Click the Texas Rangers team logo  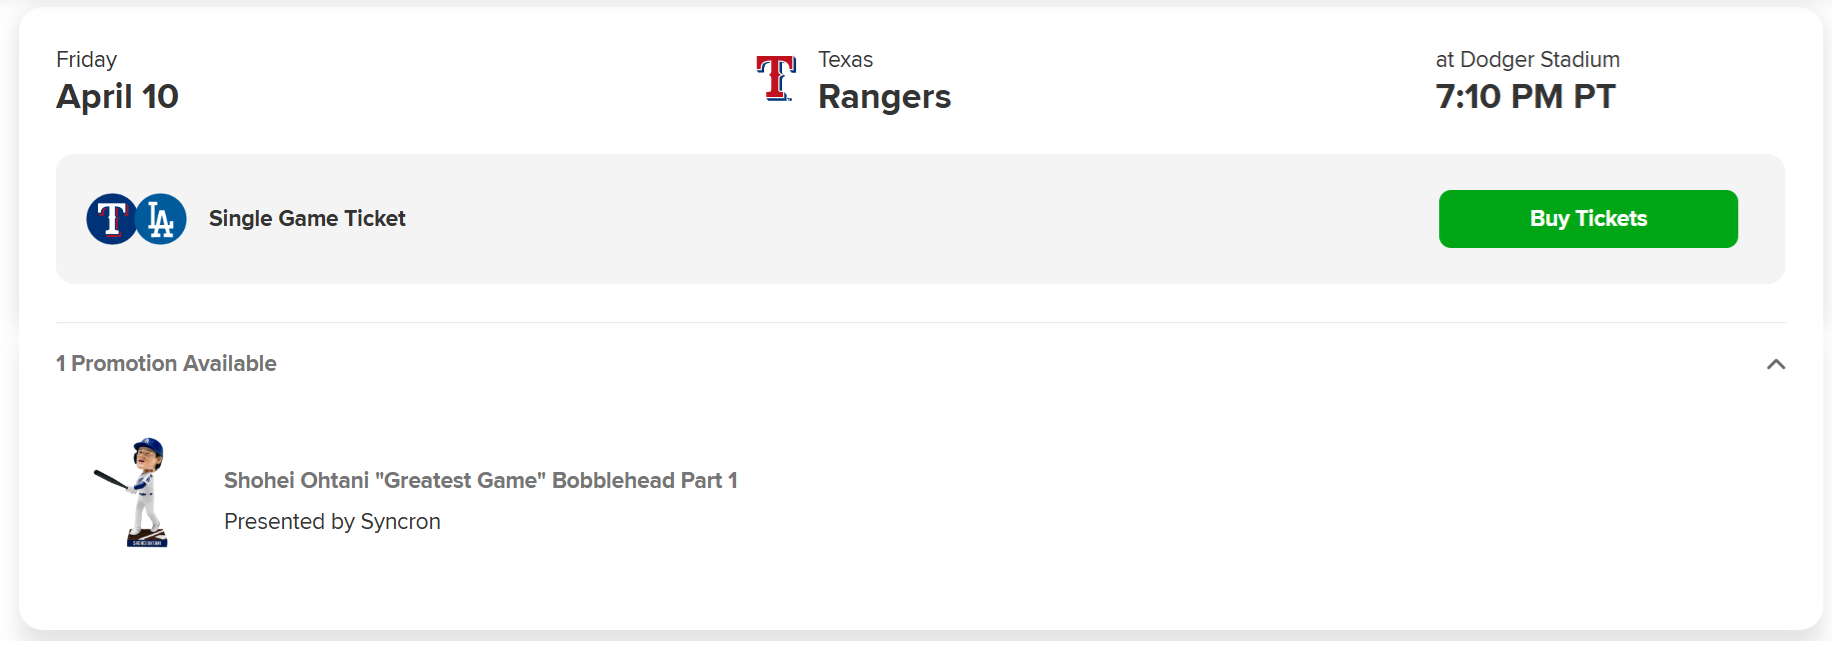tap(776, 79)
